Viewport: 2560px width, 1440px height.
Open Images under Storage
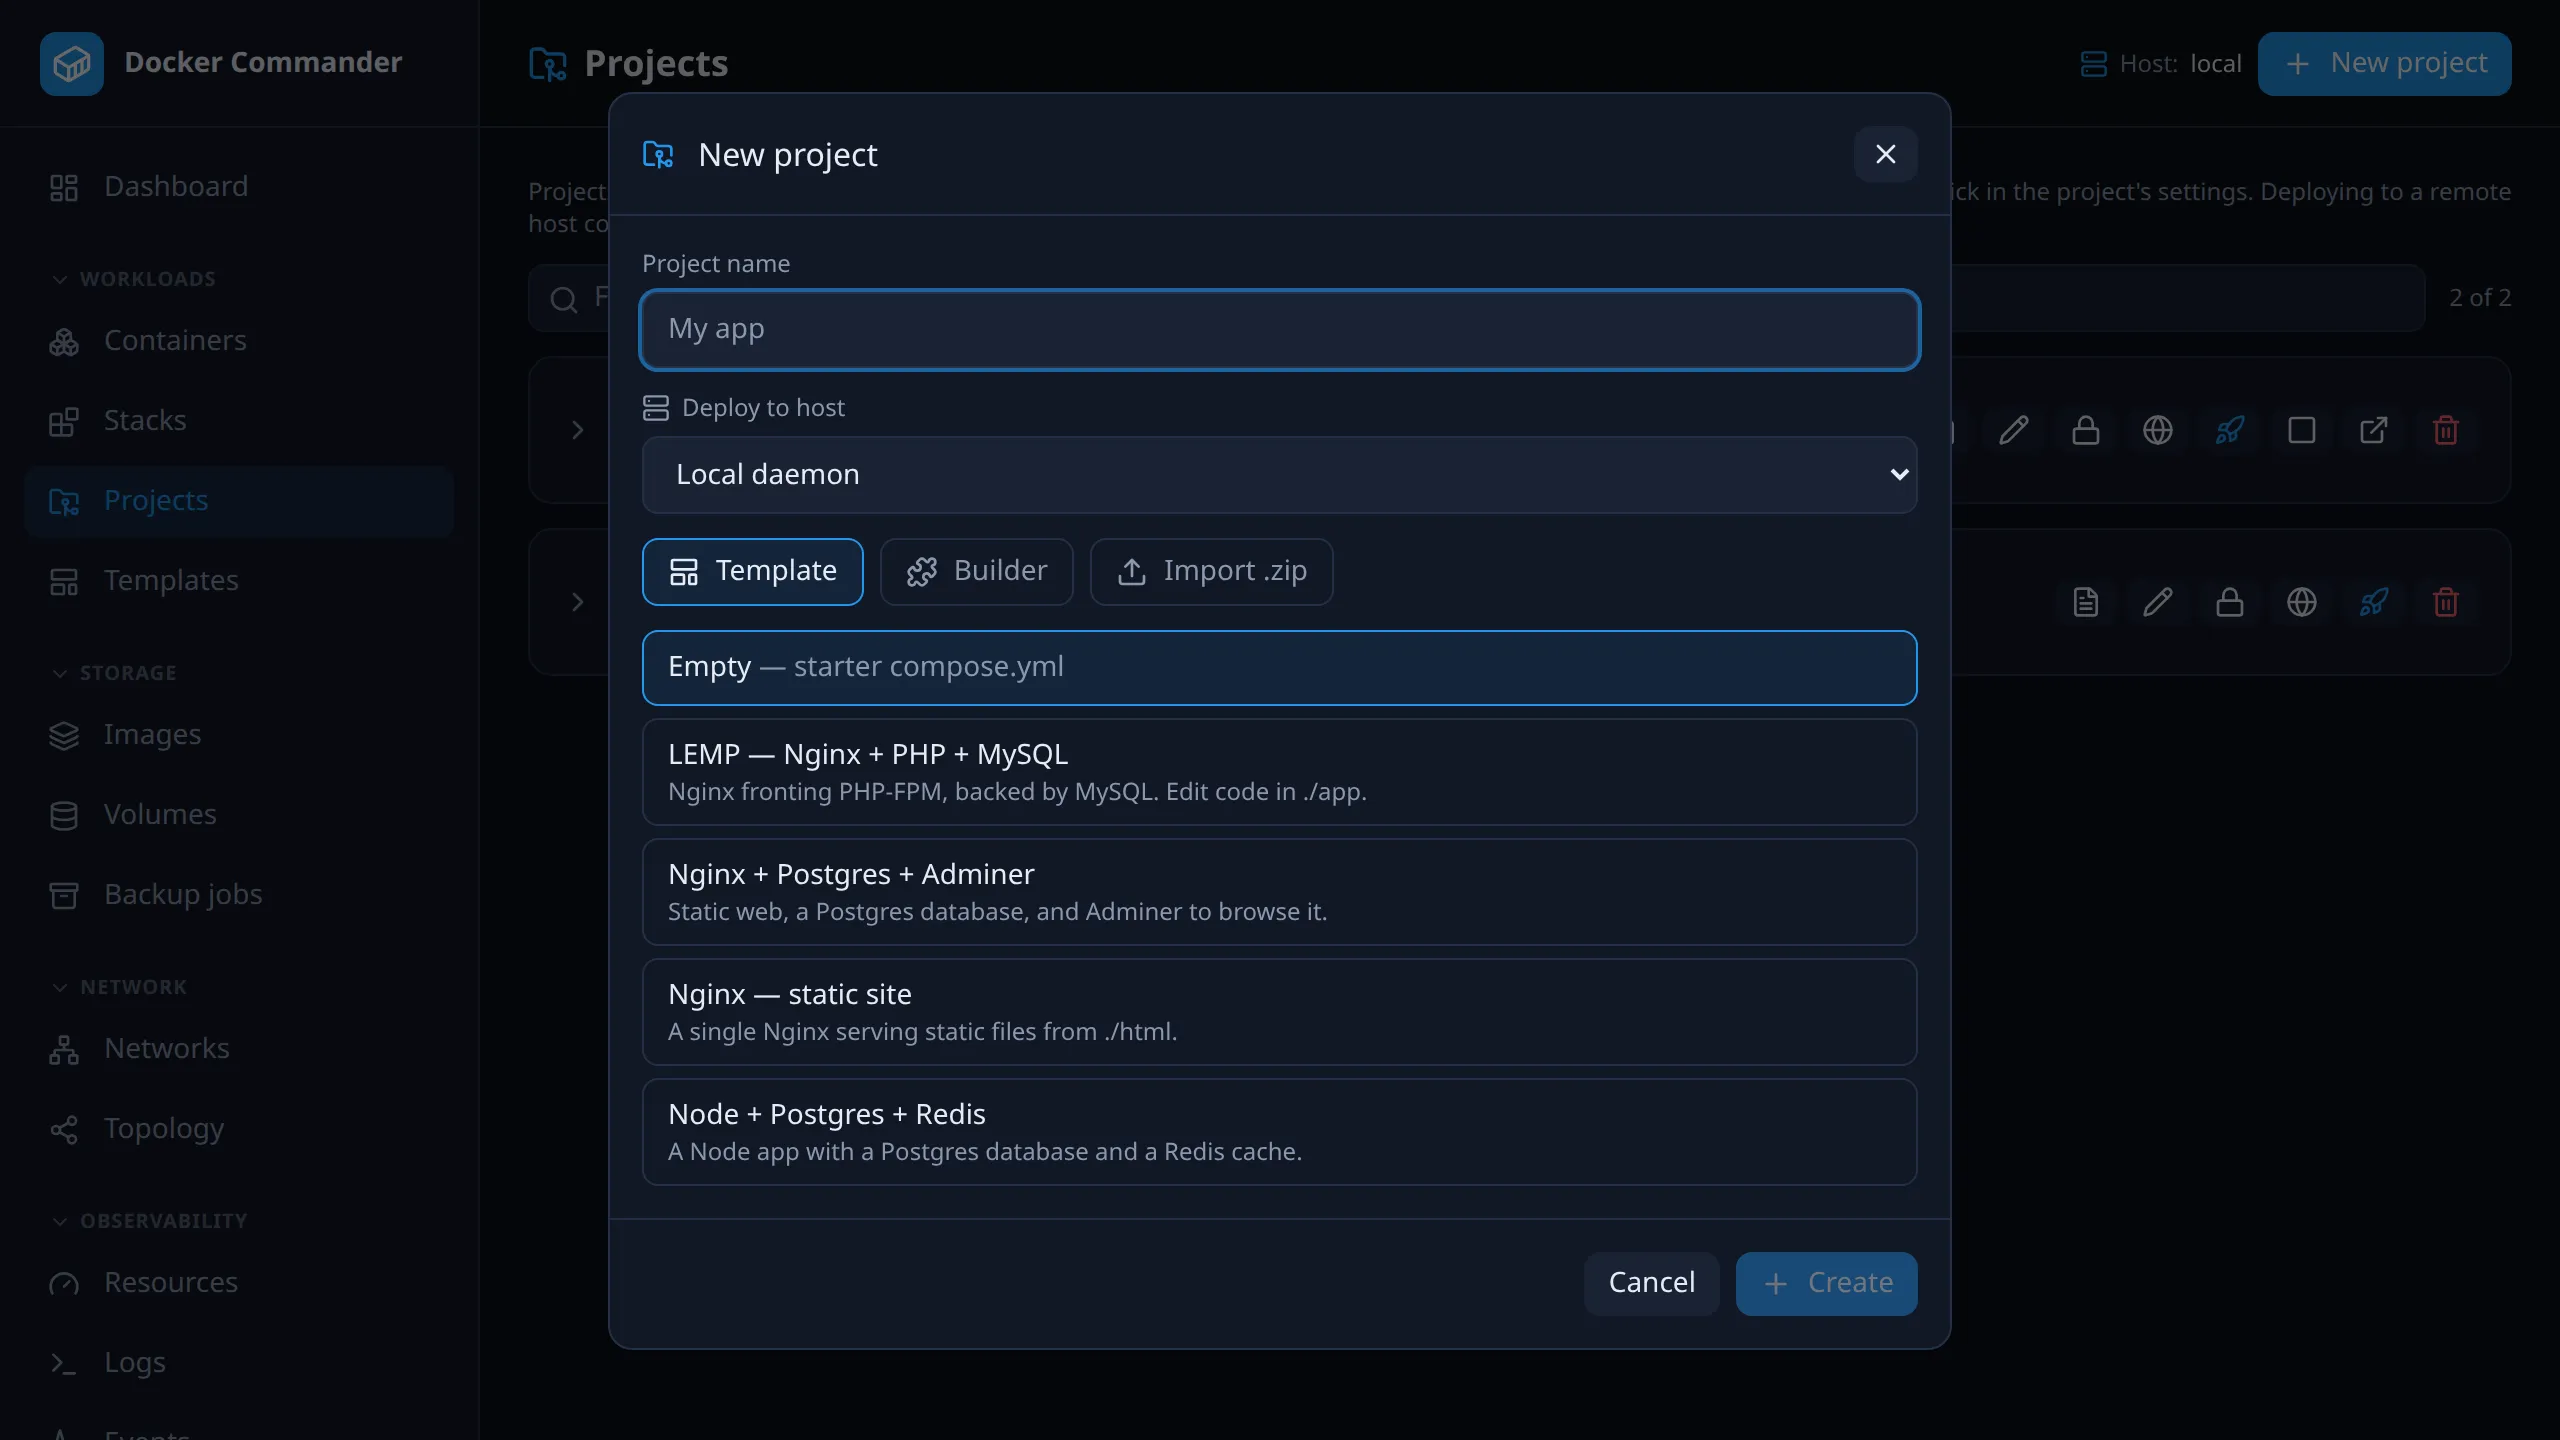(x=239, y=735)
